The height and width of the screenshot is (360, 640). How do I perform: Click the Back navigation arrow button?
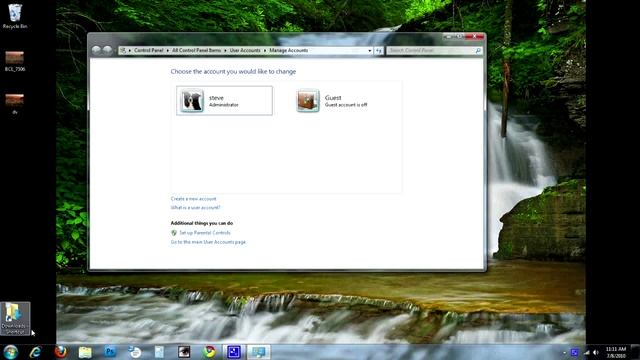coord(96,50)
